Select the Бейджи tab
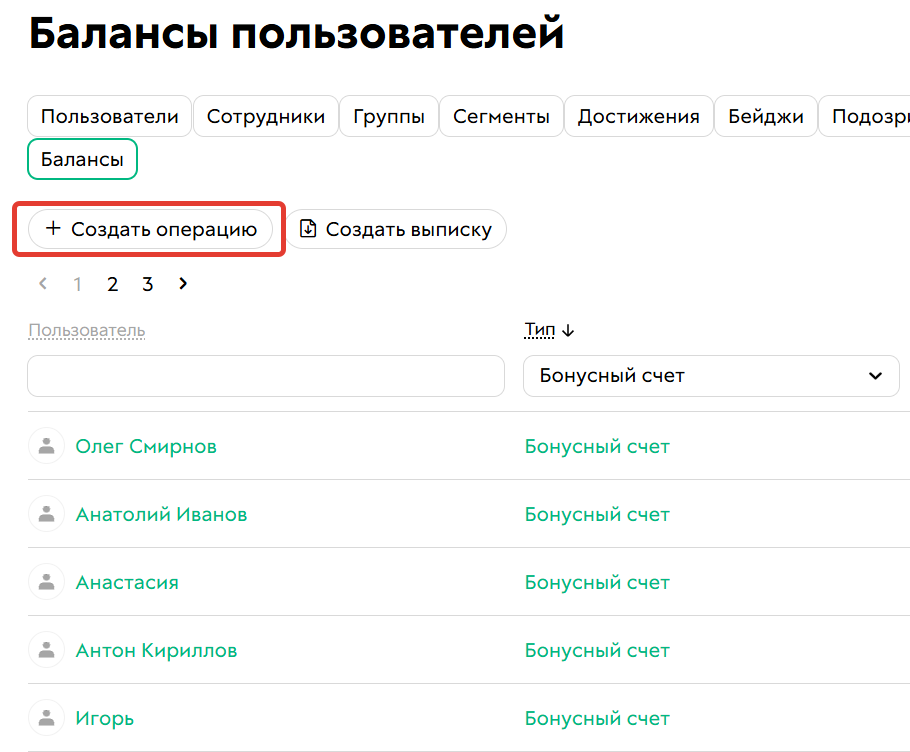Viewport: 910px width, 752px height. pos(765,116)
